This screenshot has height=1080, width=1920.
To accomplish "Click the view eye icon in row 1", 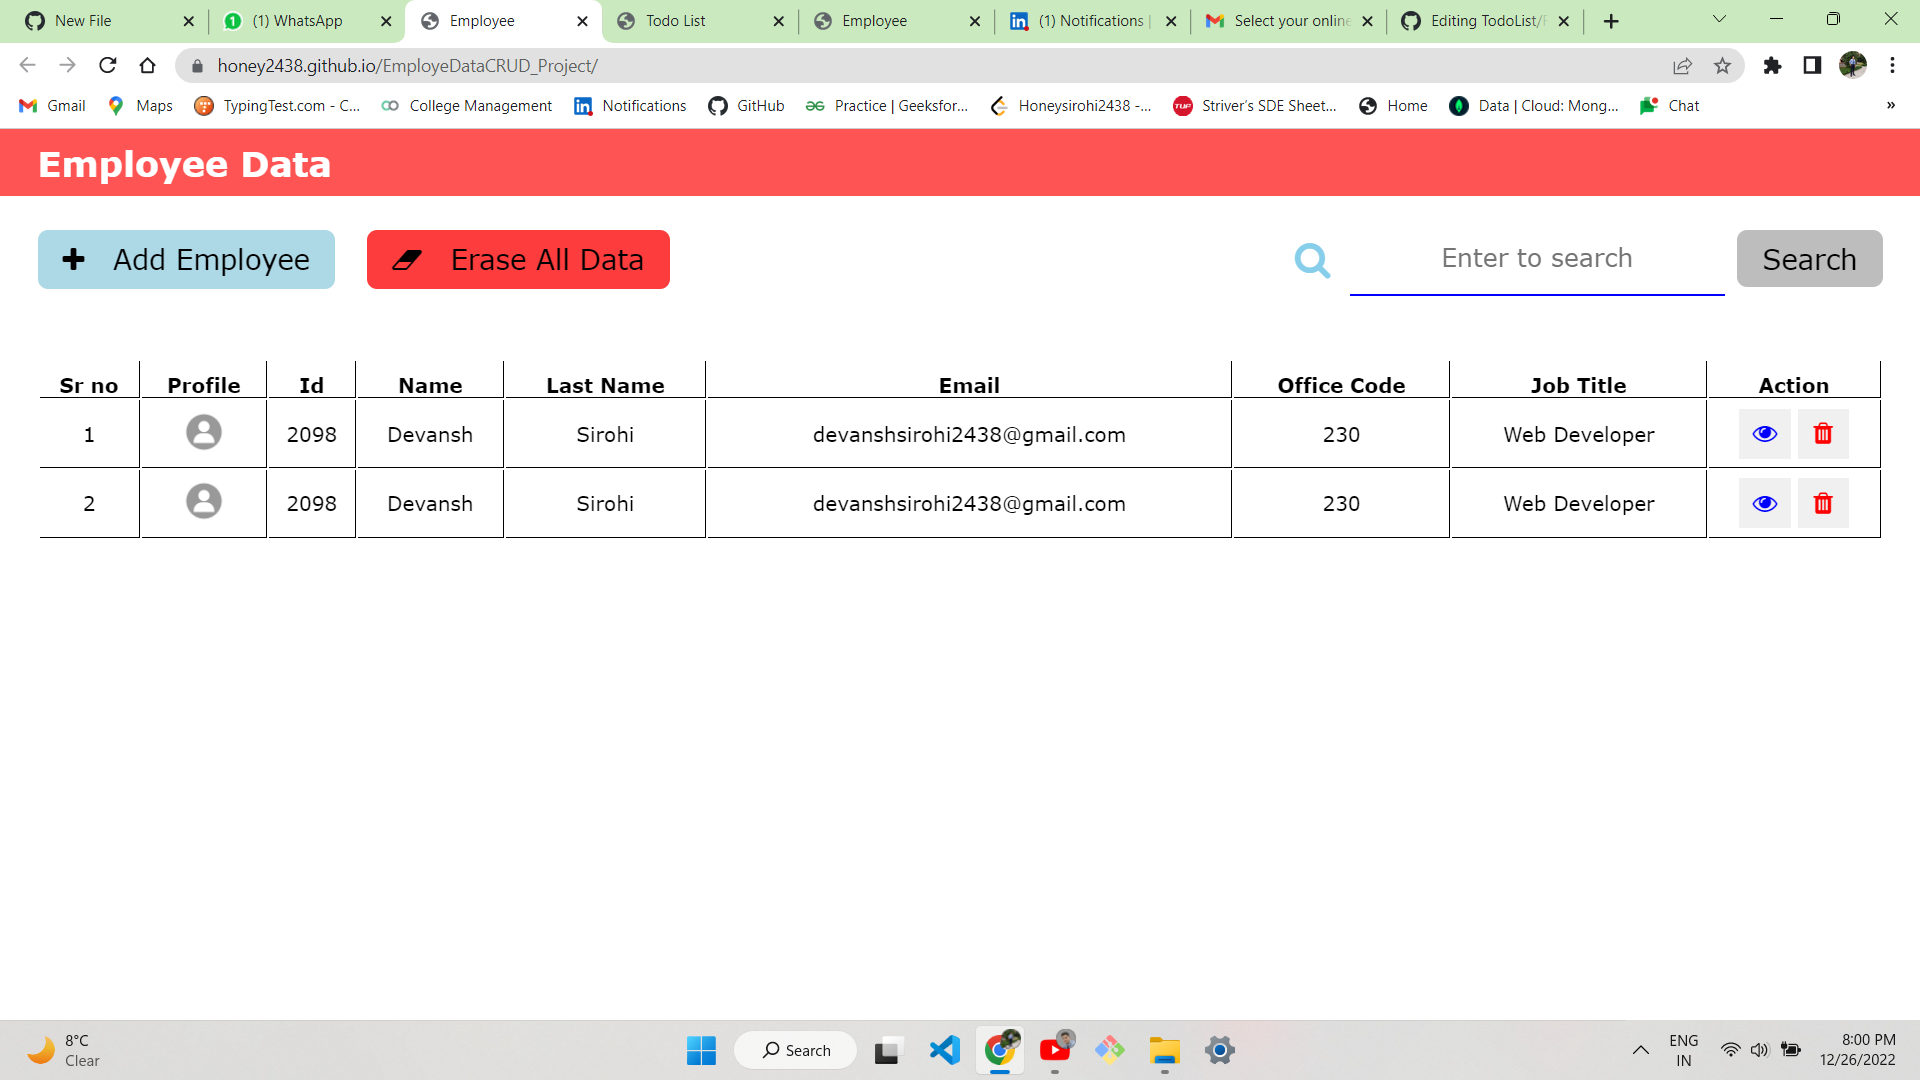I will [x=1764, y=434].
